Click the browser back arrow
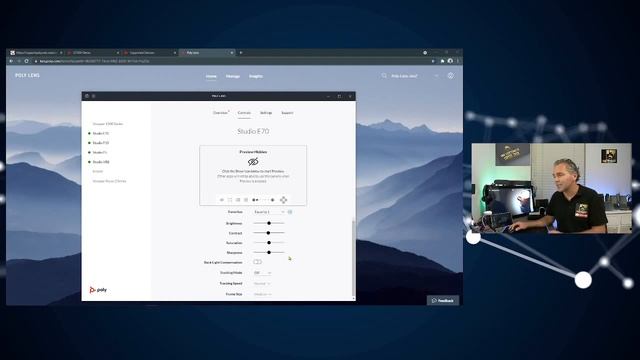Screen dimensions: 640x360 [x=11, y=61]
